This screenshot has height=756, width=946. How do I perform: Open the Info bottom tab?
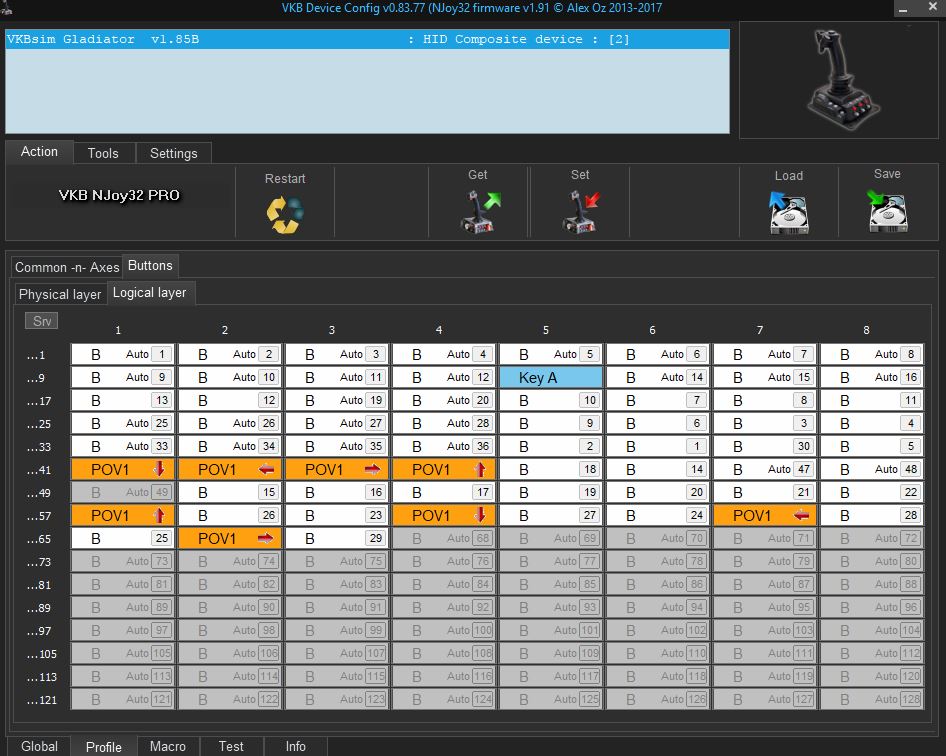pos(296,746)
